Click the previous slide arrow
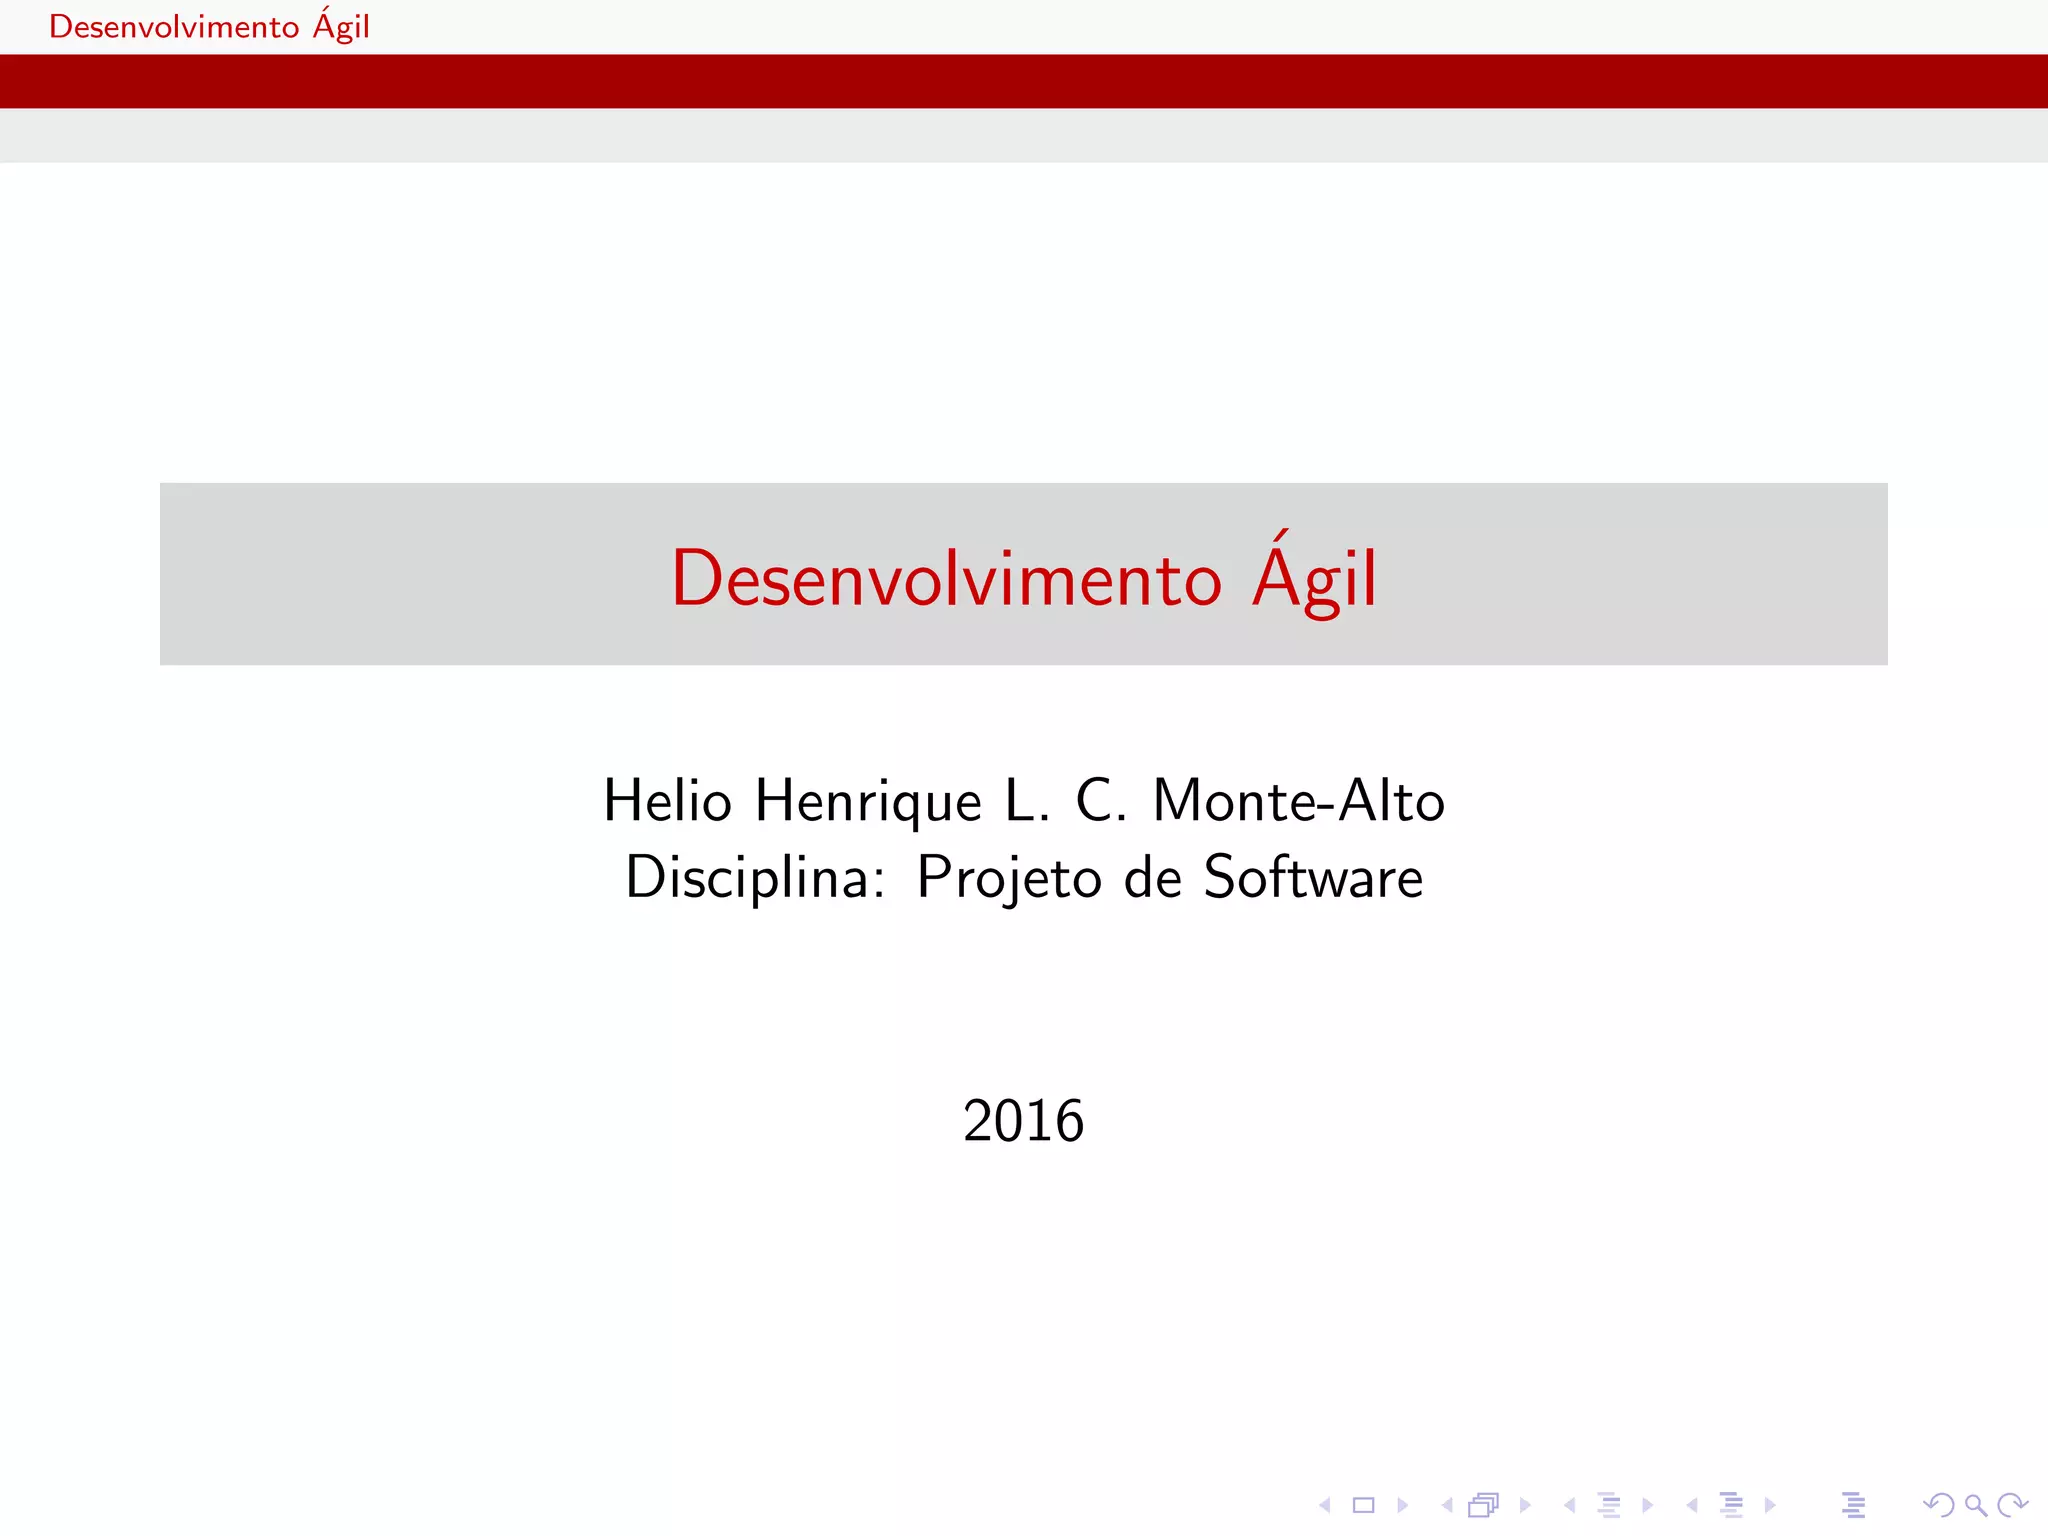Image resolution: width=2048 pixels, height=1536 pixels. [x=1325, y=1505]
